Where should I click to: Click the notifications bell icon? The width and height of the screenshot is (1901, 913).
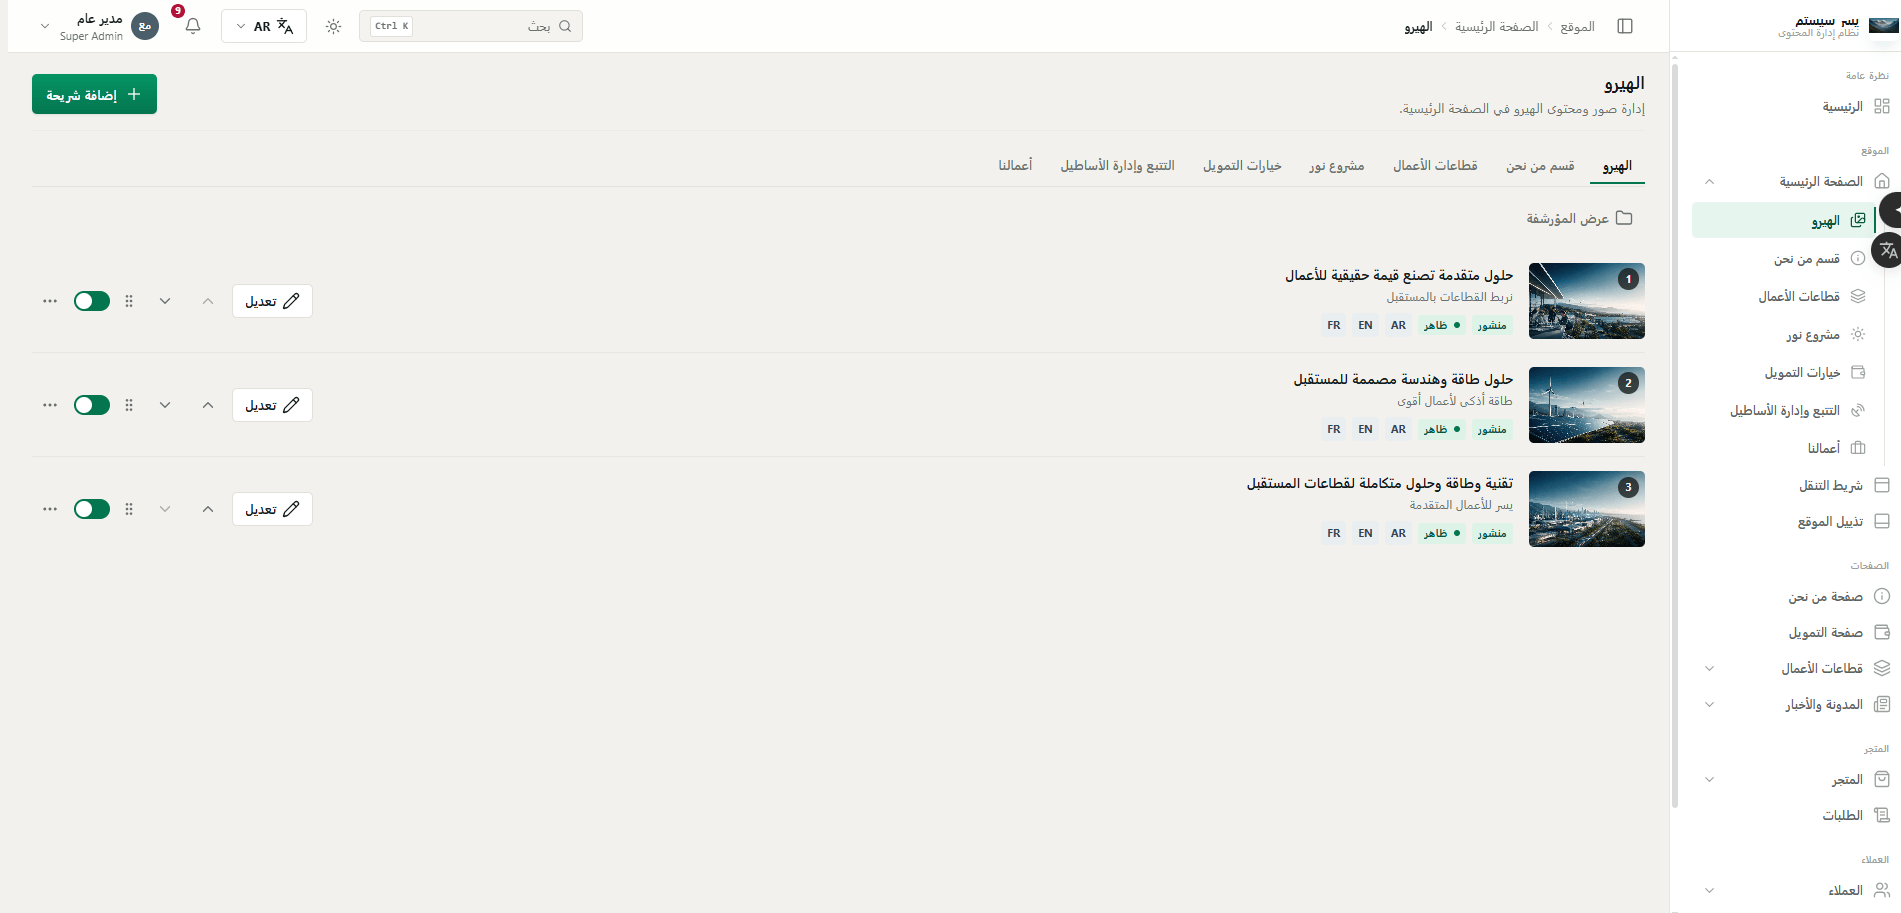(193, 26)
